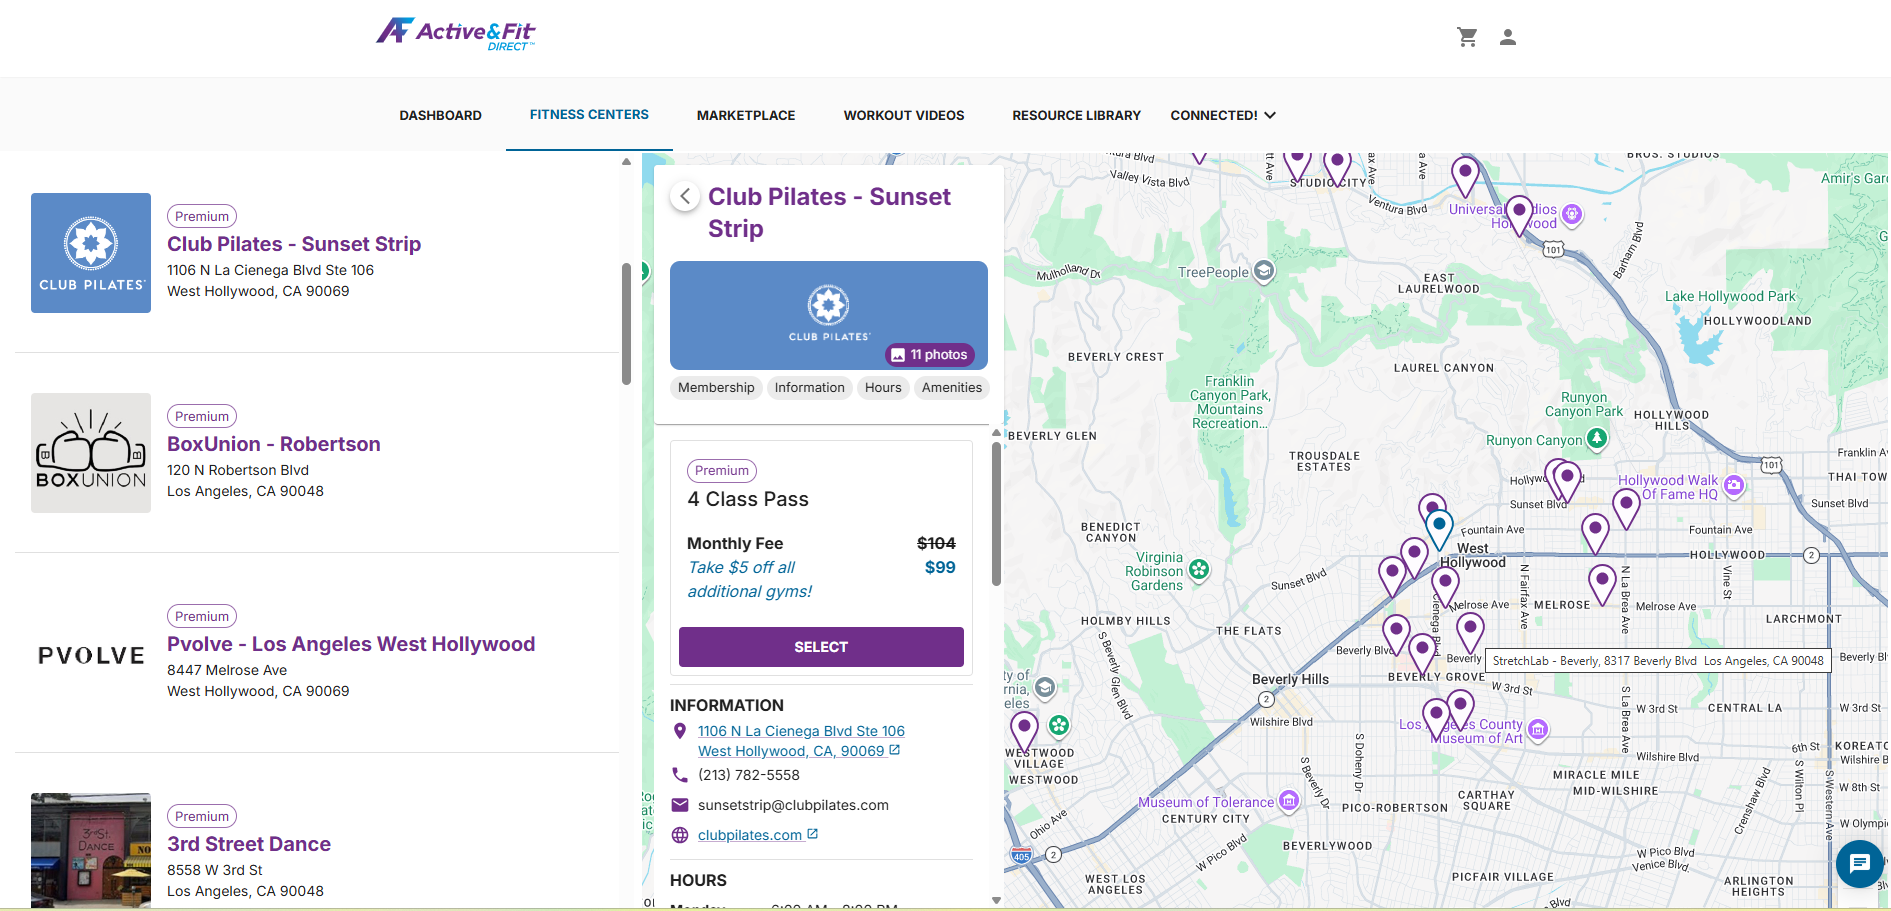Click the Club Pilates logo thumbnail in list
The height and width of the screenshot is (911, 1891).
pyautogui.click(x=91, y=253)
